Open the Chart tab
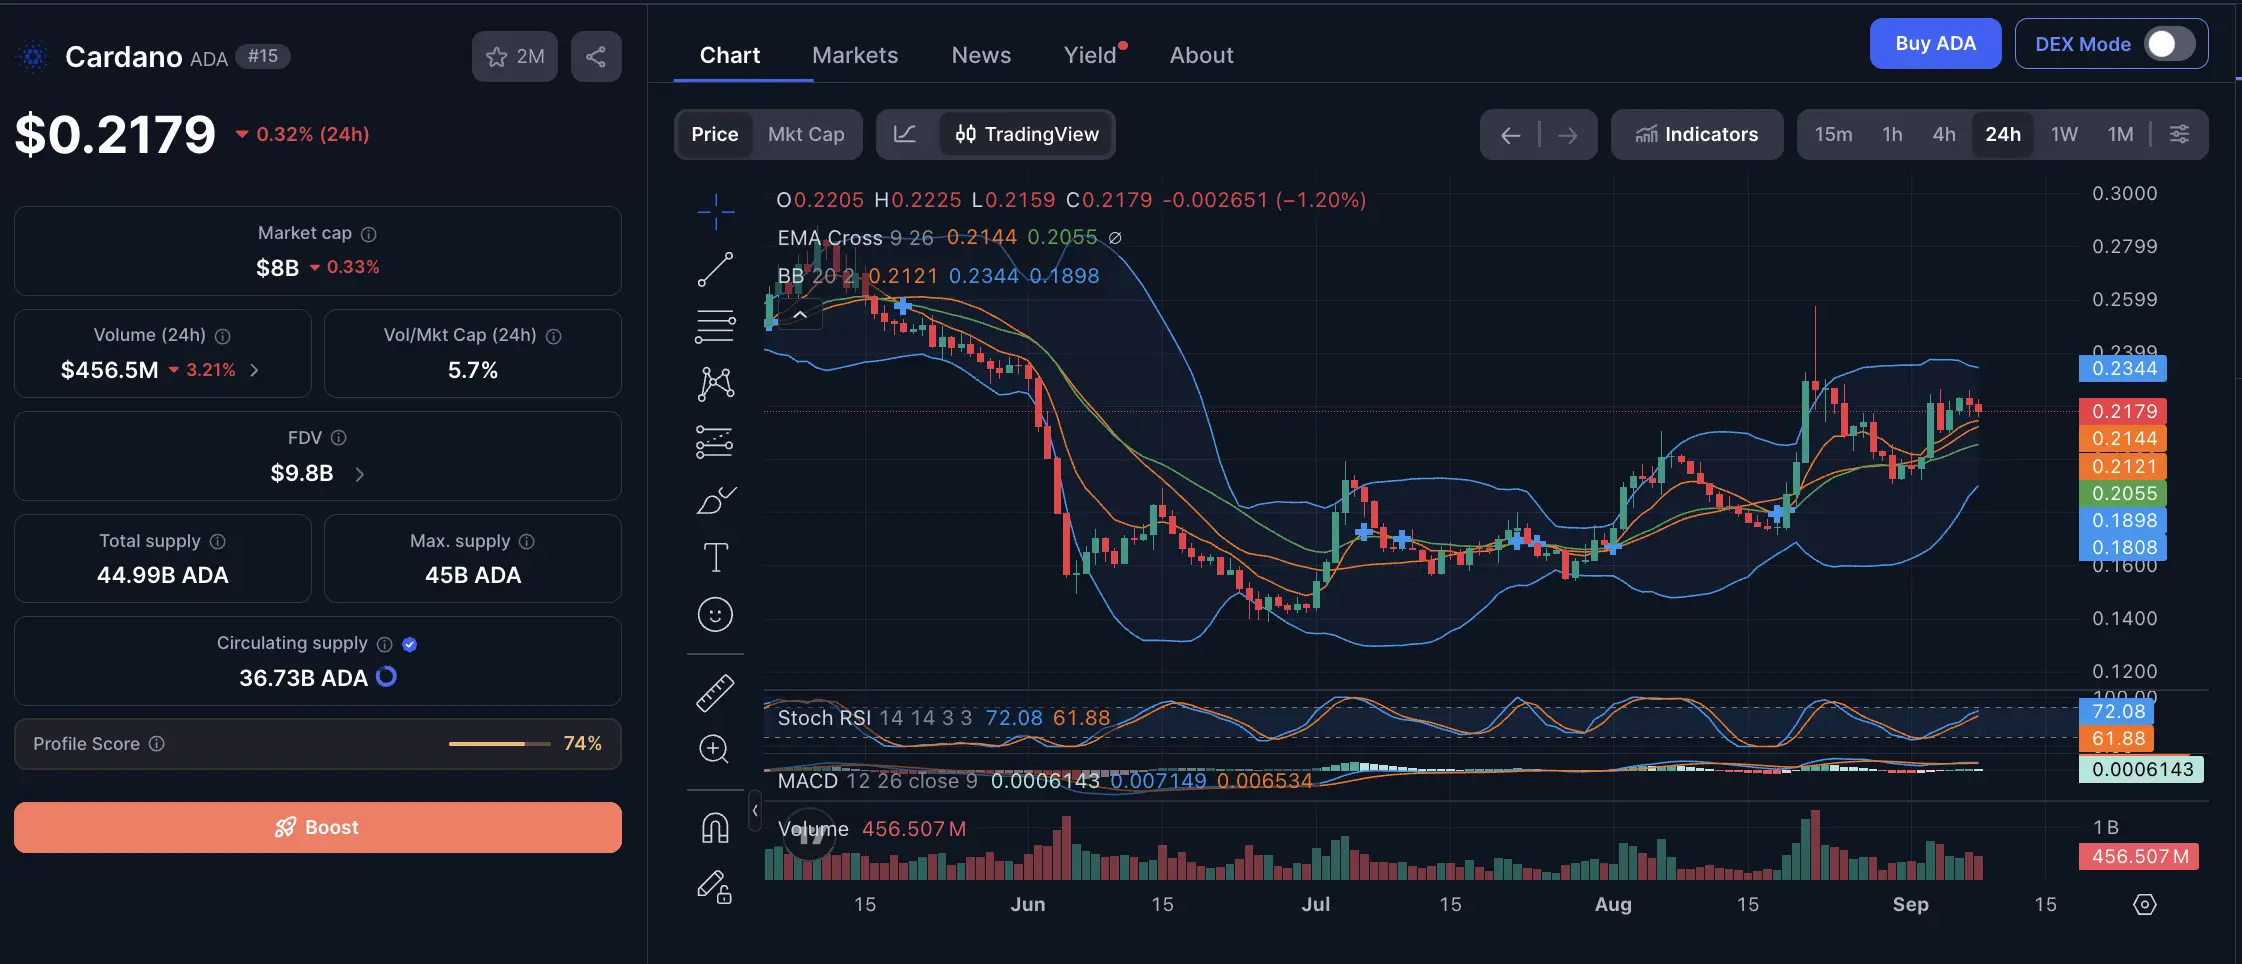The height and width of the screenshot is (964, 2242). [x=730, y=55]
